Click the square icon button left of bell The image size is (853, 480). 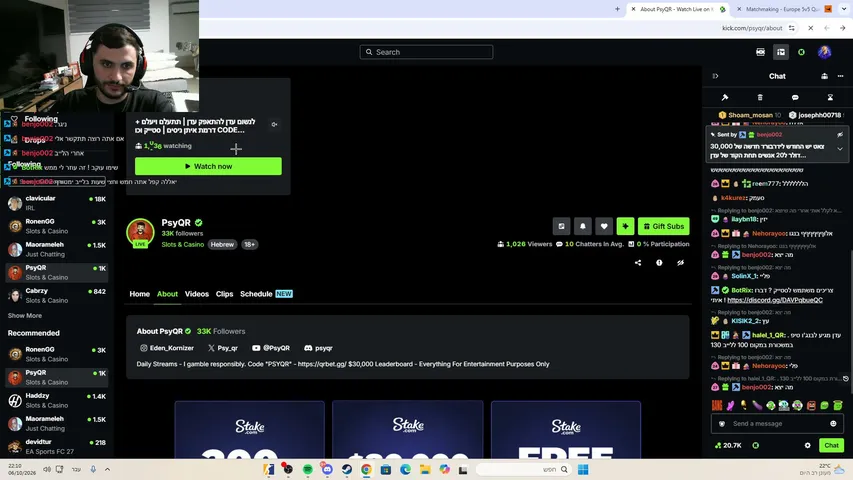(561, 226)
